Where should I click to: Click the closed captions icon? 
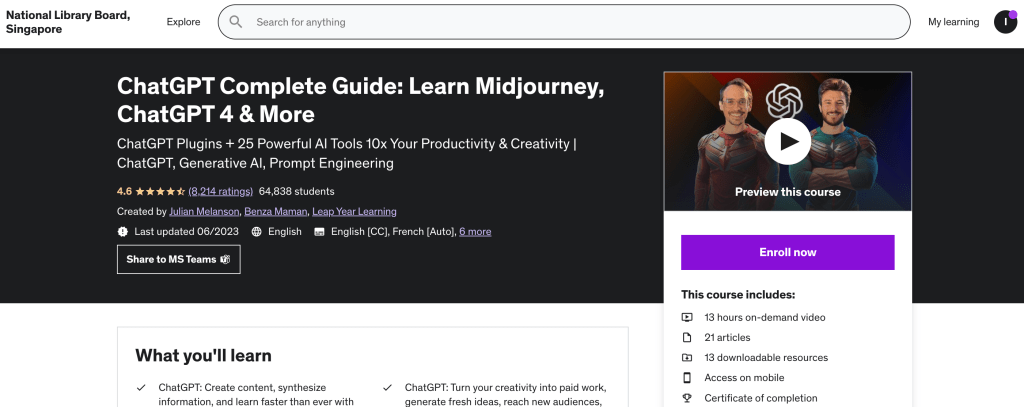pyautogui.click(x=319, y=231)
